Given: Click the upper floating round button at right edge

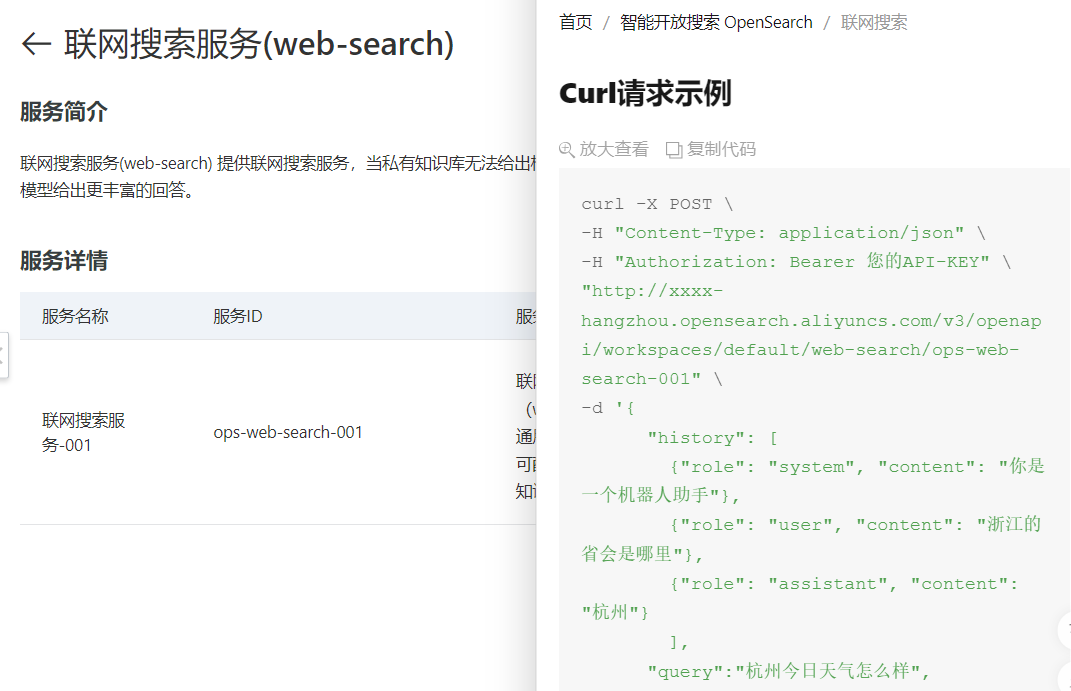Looking at the screenshot, I should pyautogui.click(x=1064, y=630).
